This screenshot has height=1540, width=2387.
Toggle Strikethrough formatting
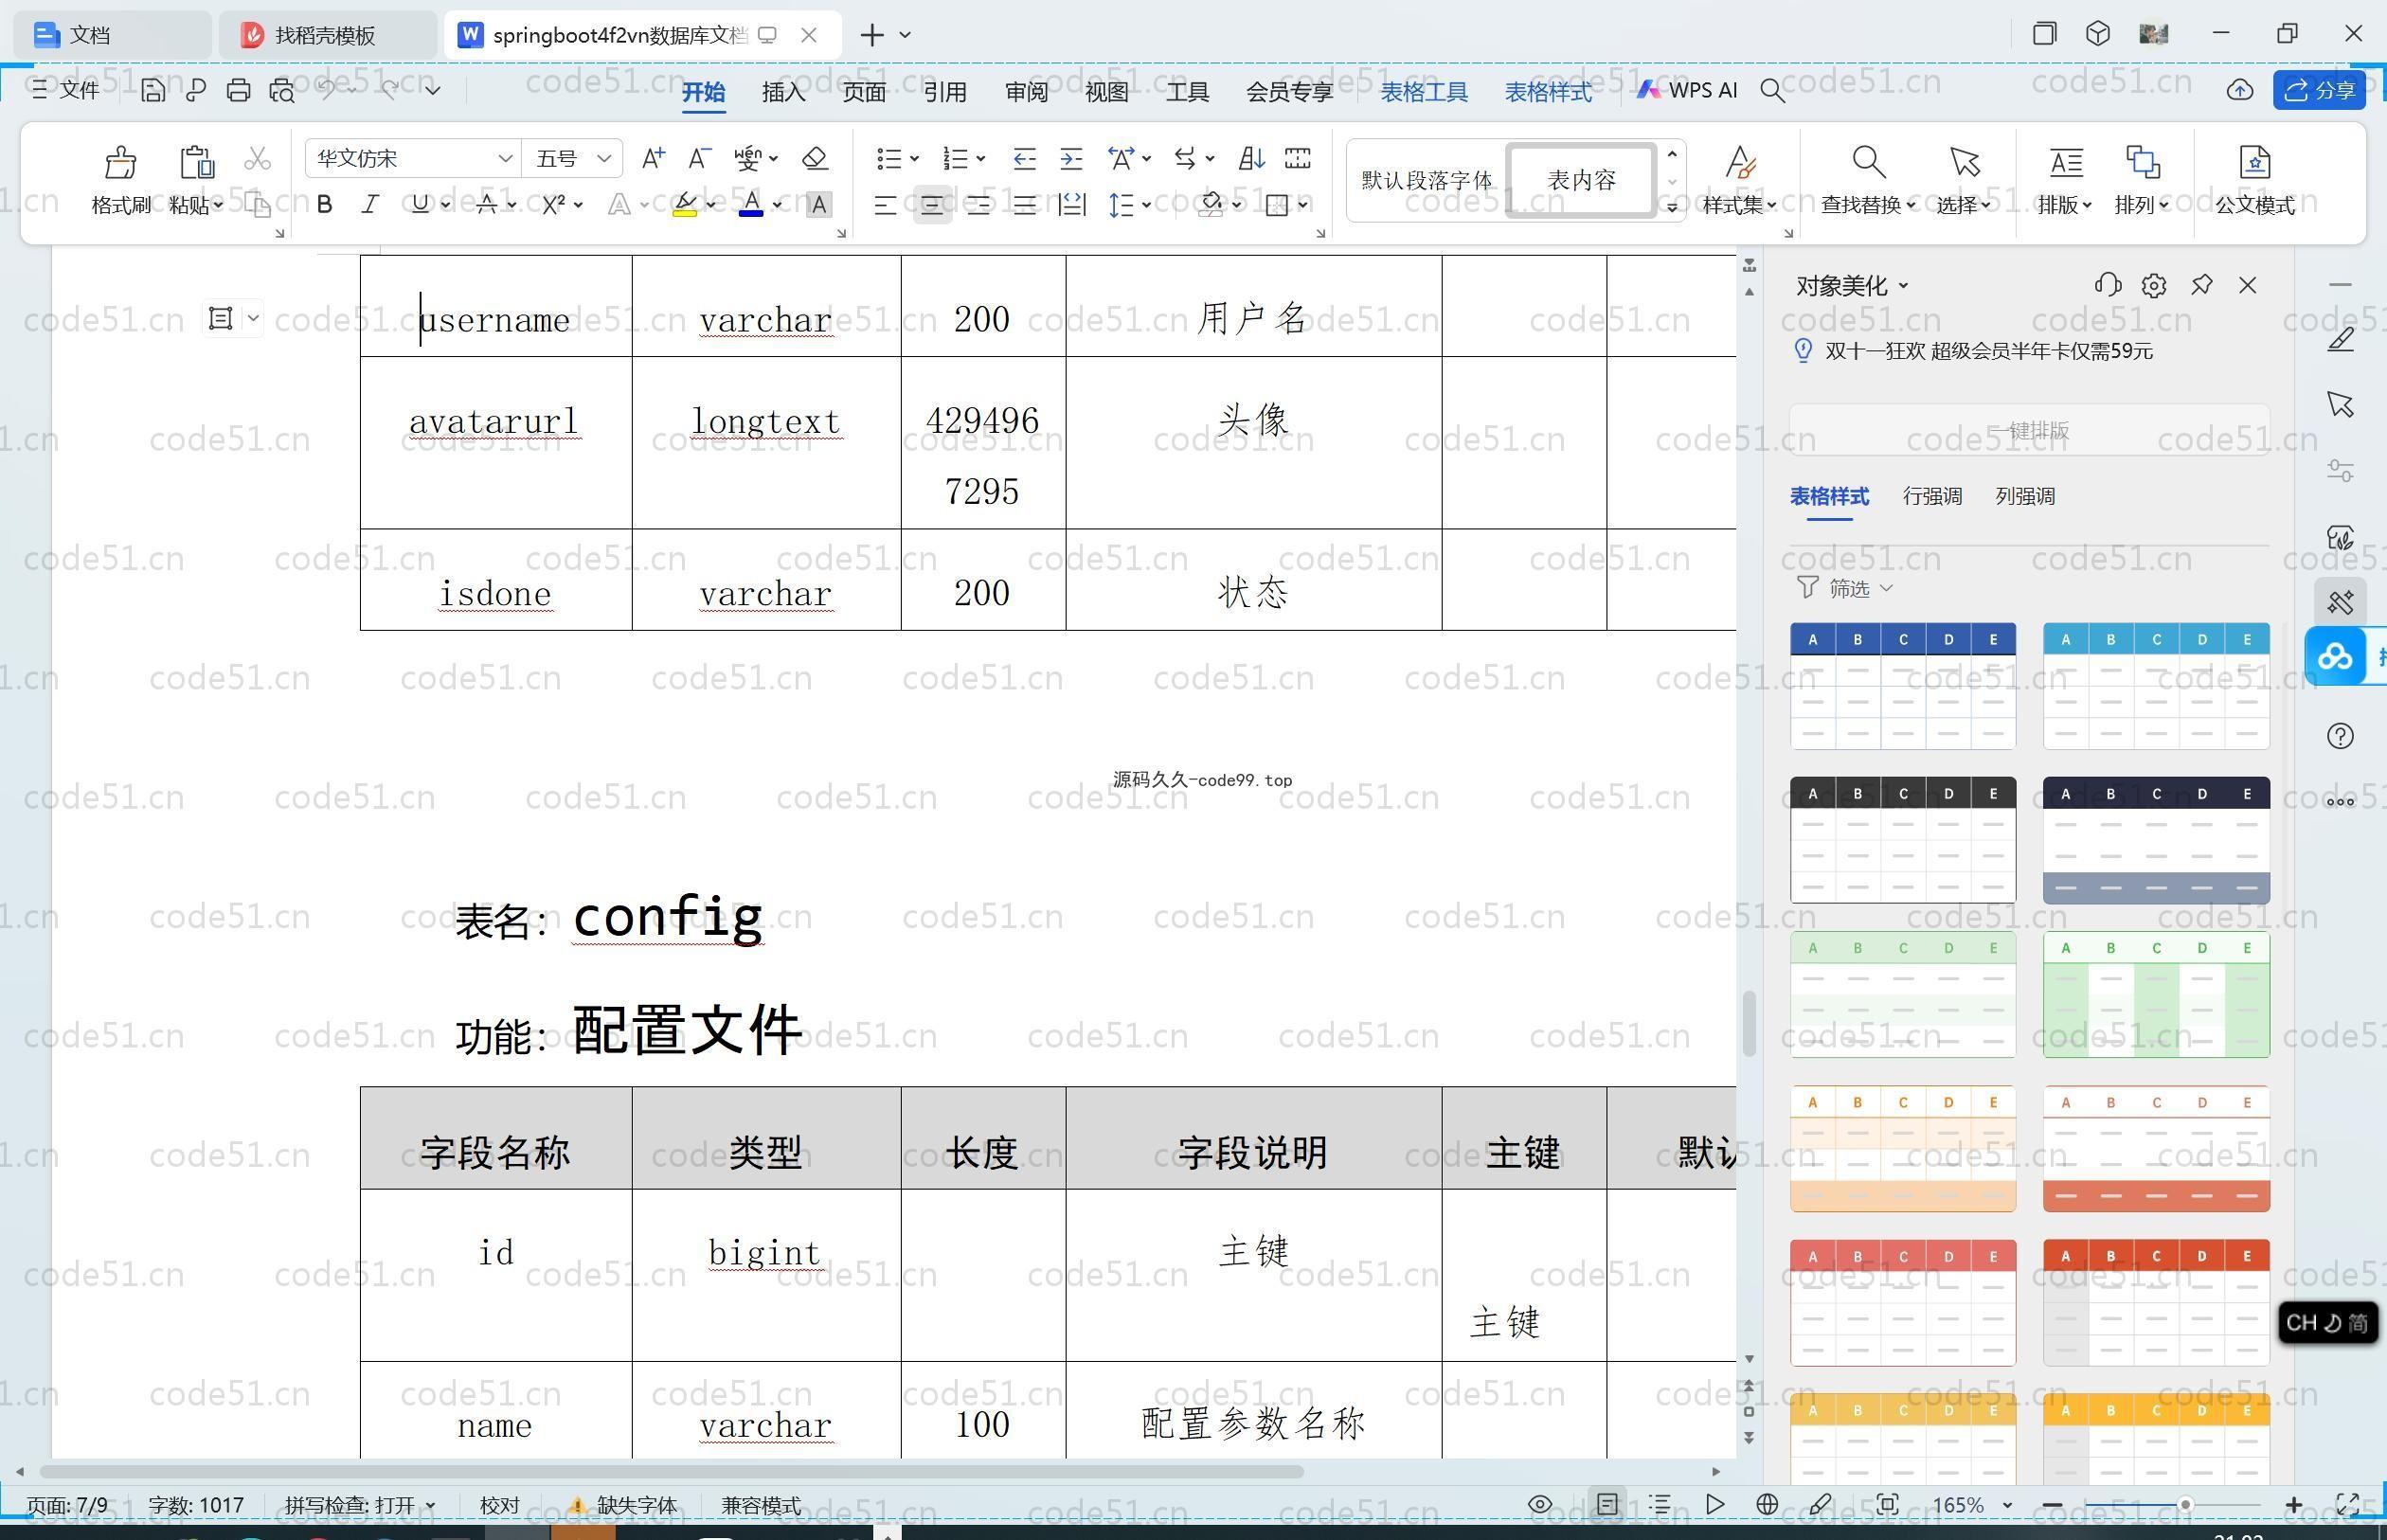coord(487,205)
